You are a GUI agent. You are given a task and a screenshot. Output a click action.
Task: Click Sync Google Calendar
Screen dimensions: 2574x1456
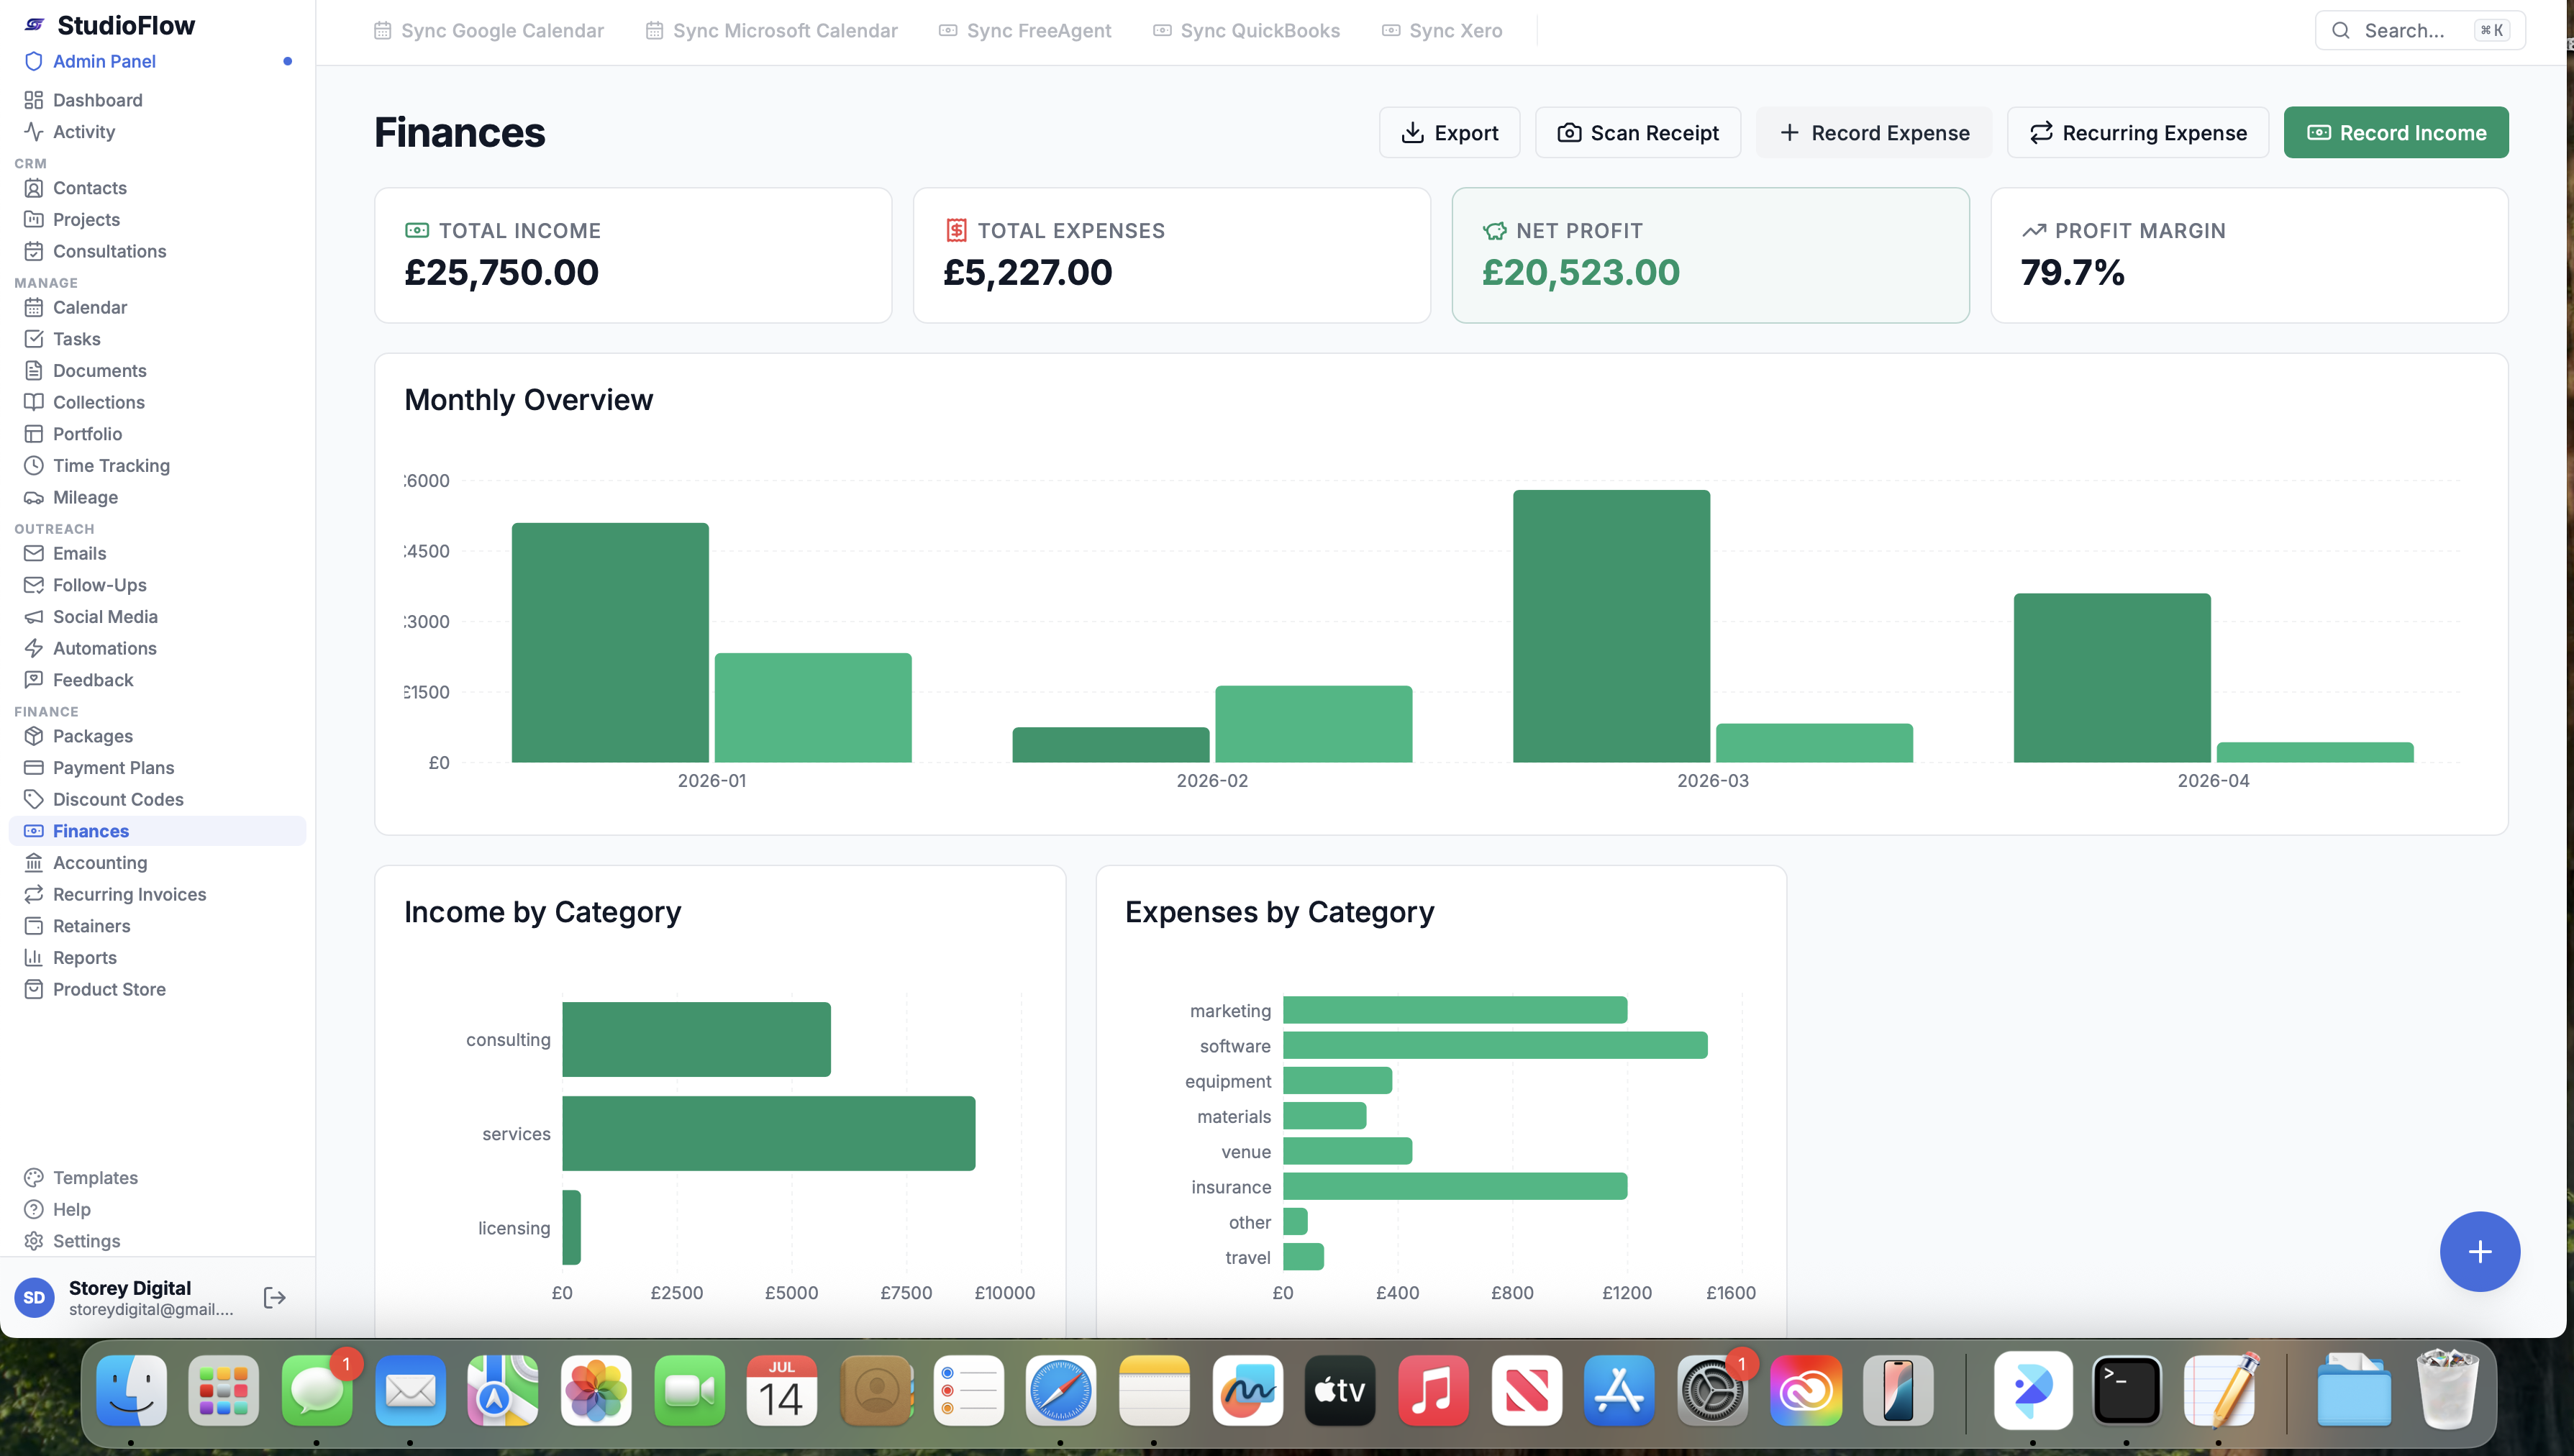489,31
